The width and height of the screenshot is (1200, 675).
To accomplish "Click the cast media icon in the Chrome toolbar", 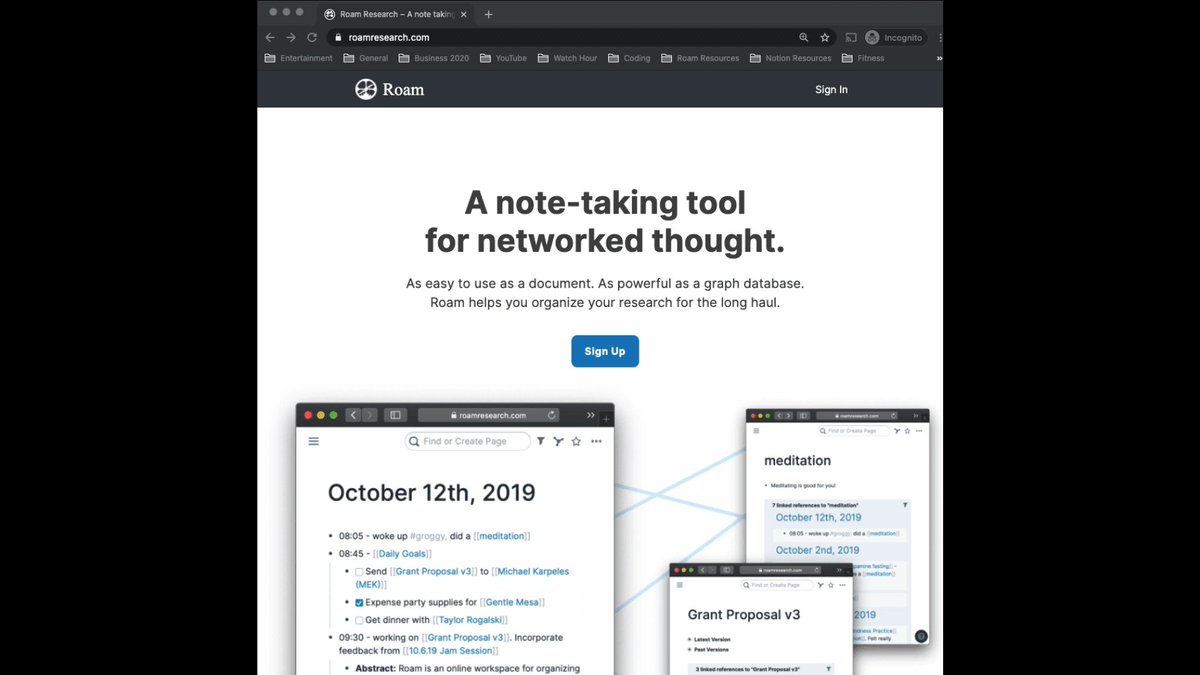I will (x=851, y=37).
